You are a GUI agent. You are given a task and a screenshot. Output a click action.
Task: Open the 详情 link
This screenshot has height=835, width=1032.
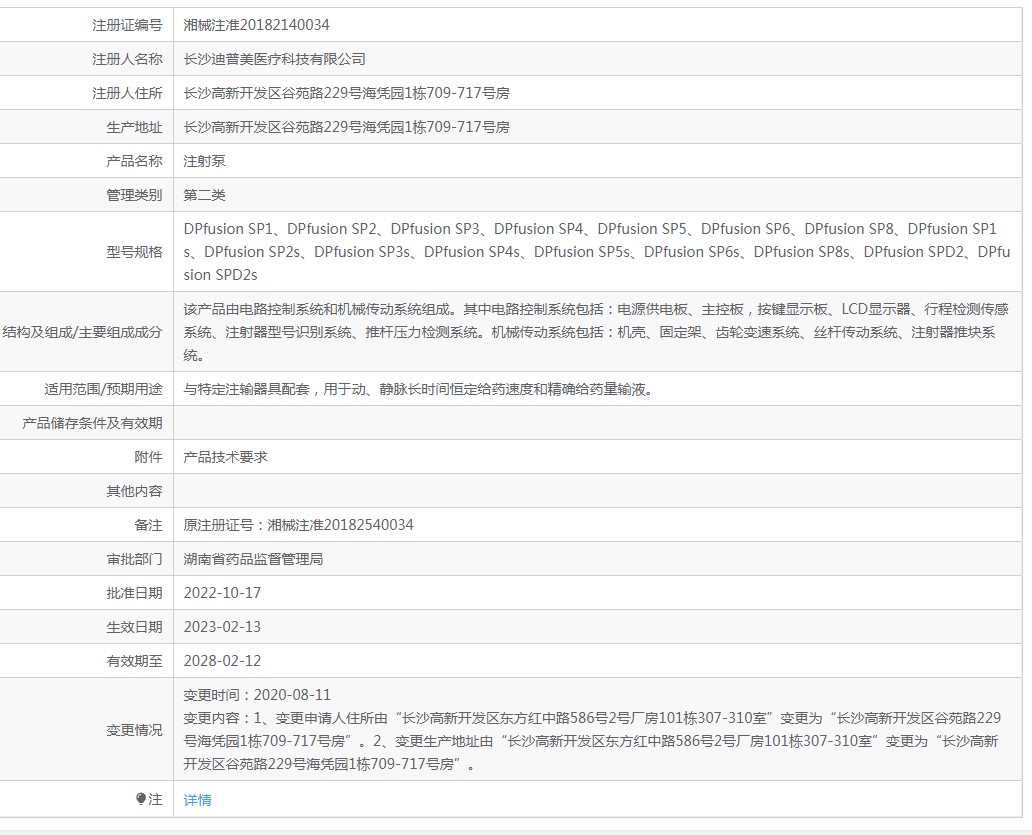coord(197,799)
